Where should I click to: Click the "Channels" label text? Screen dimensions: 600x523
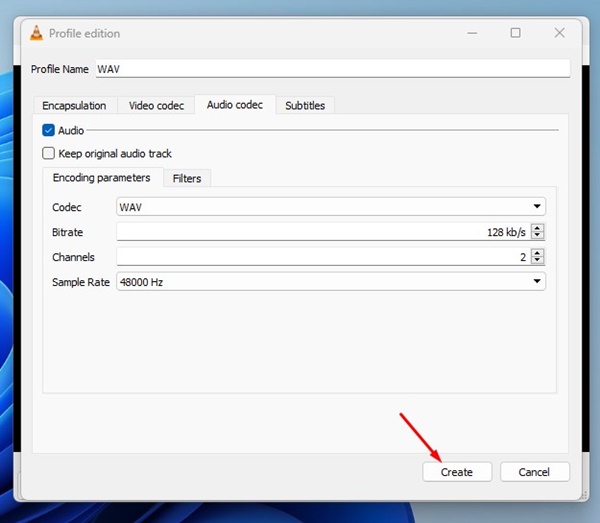73,257
